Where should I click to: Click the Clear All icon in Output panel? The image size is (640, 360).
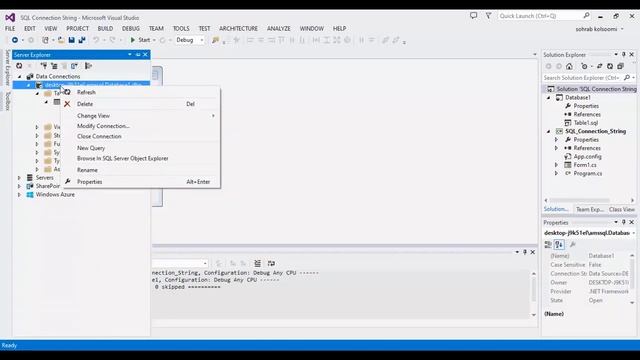coord(258,263)
